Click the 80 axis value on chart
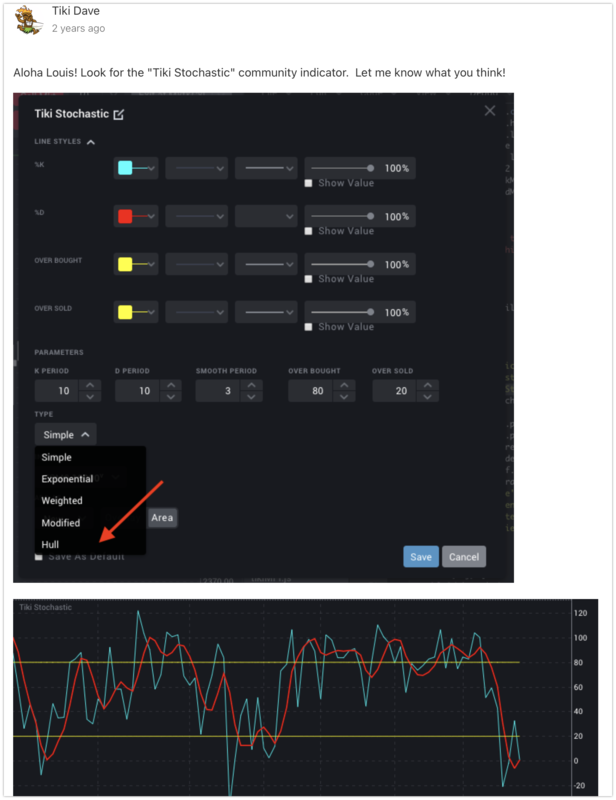The image size is (616, 800). (x=578, y=662)
